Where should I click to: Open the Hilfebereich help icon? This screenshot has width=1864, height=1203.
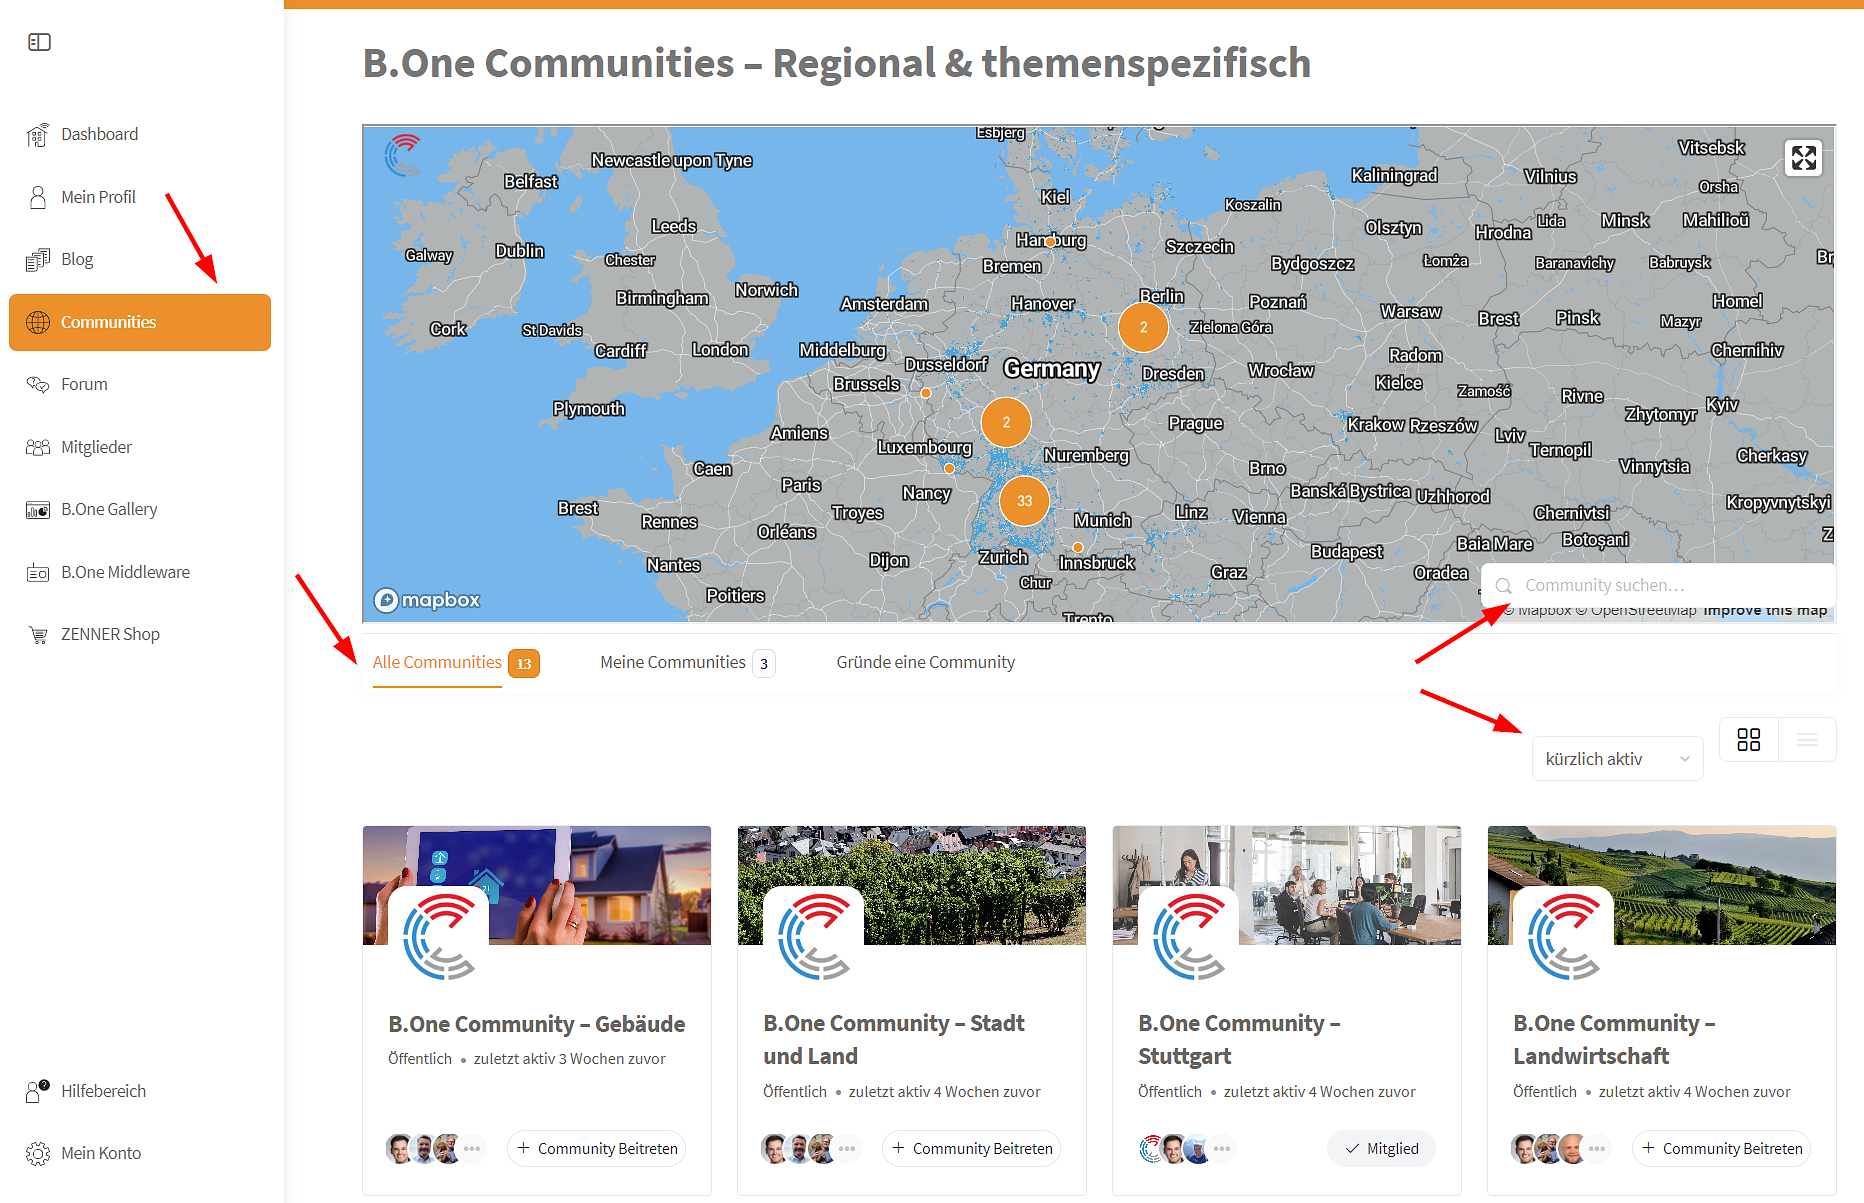[x=38, y=1091]
